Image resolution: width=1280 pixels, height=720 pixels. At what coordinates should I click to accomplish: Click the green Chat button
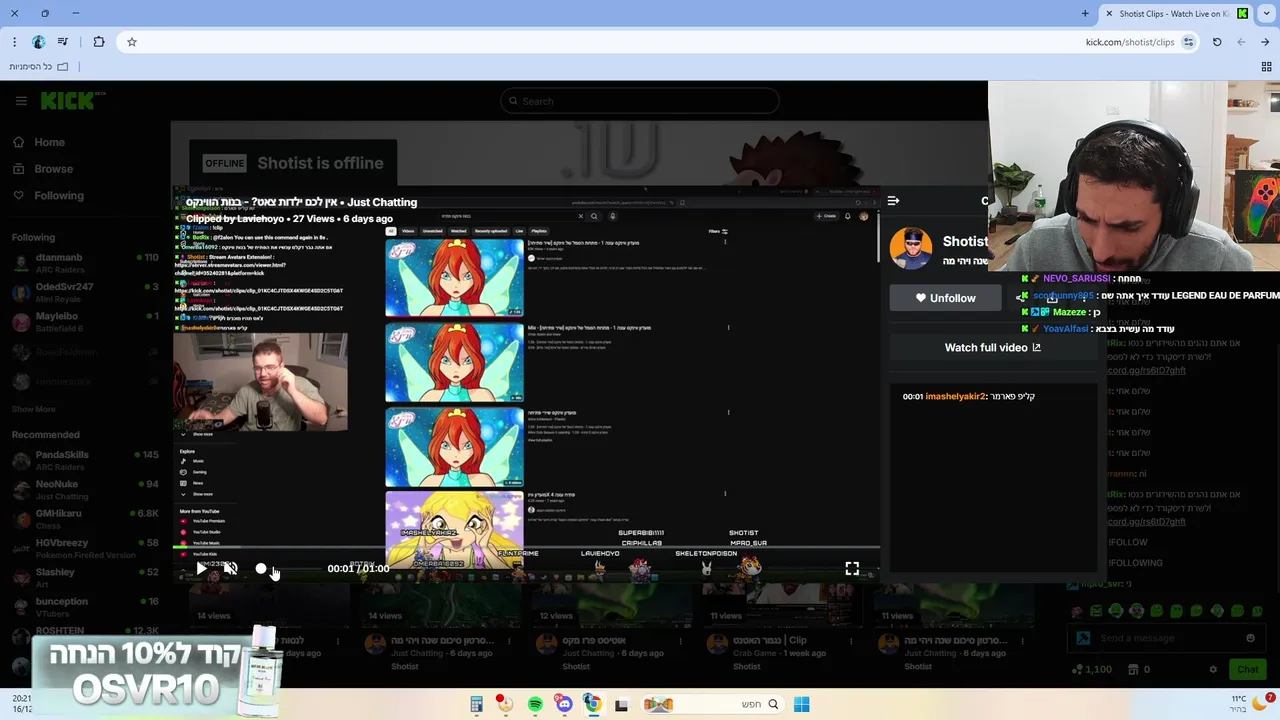[x=1248, y=669]
